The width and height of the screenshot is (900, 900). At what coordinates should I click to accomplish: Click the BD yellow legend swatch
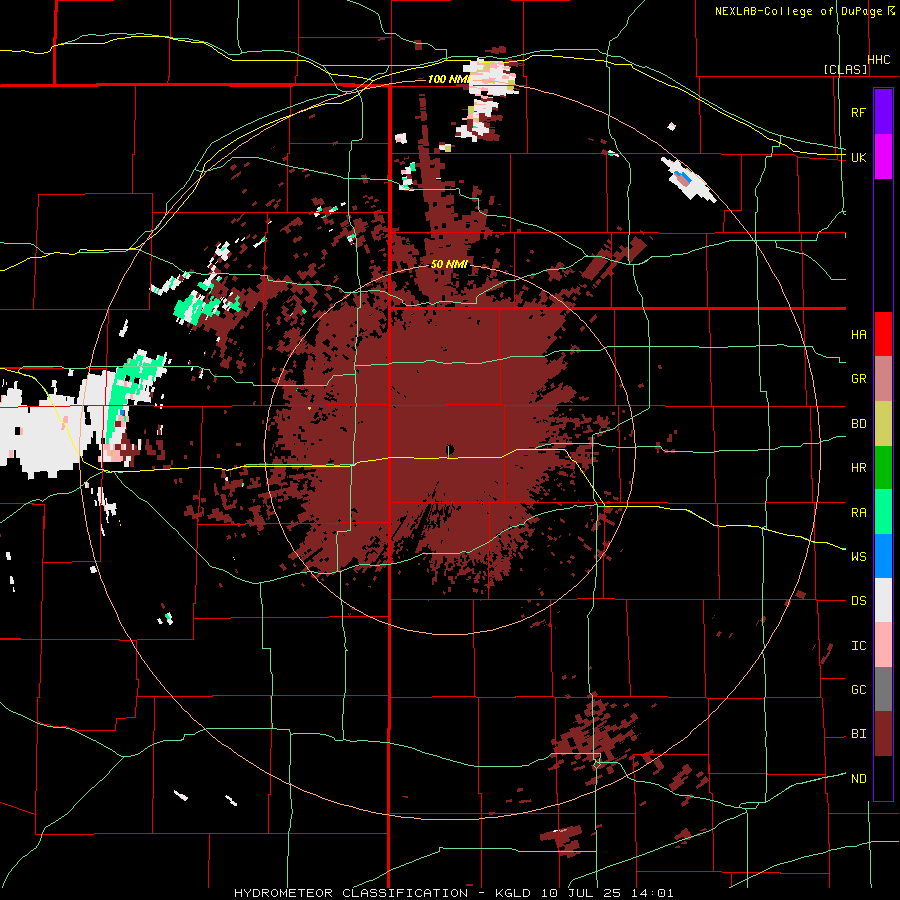[883, 424]
